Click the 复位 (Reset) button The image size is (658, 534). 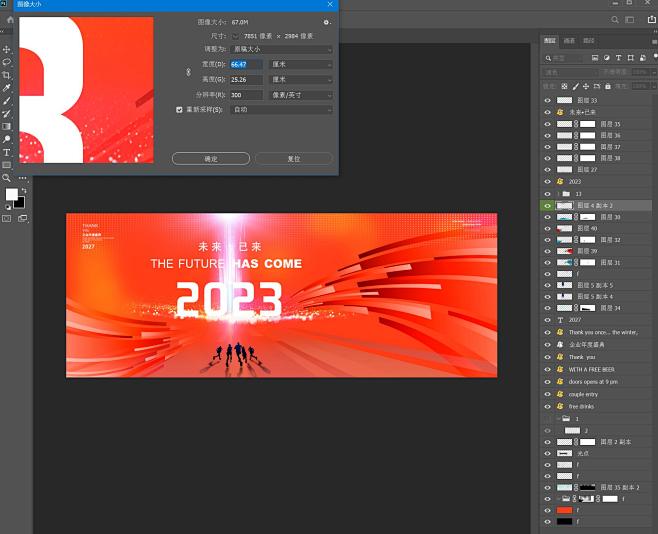click(293, 158)
